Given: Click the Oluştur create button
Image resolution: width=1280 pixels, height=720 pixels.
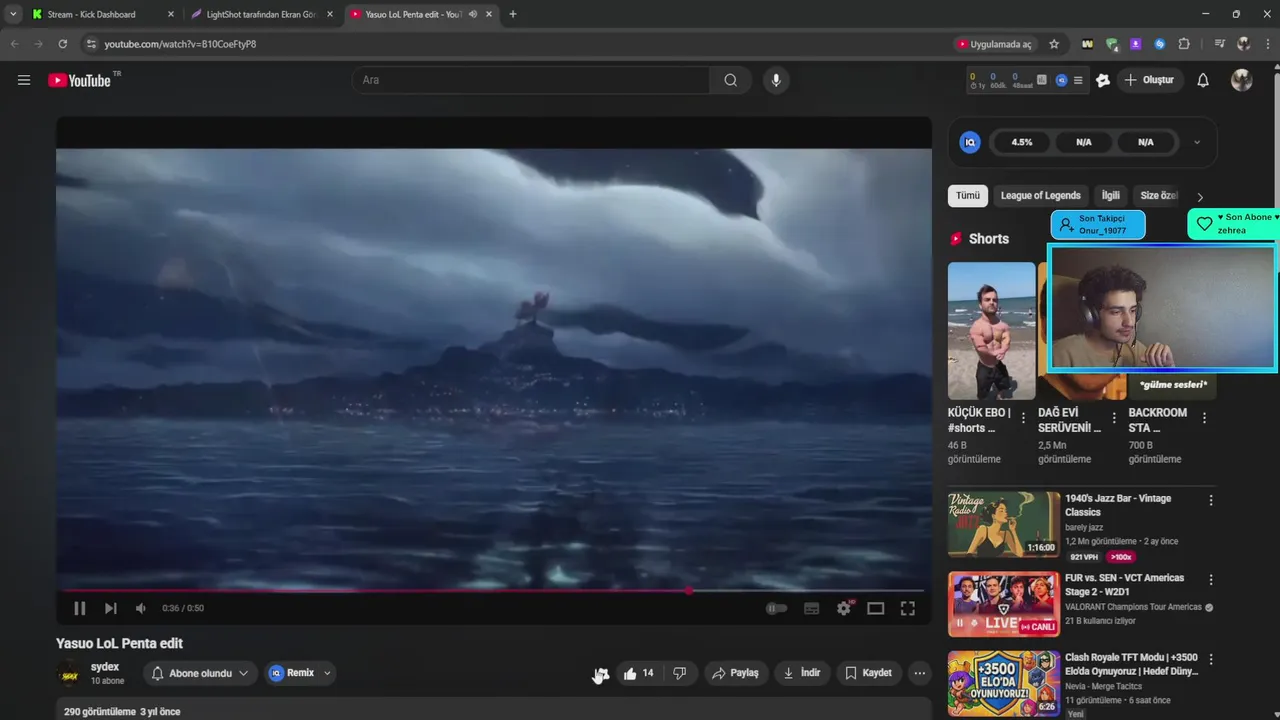Looking at the screenshot, I should (x=1149, y=80).
